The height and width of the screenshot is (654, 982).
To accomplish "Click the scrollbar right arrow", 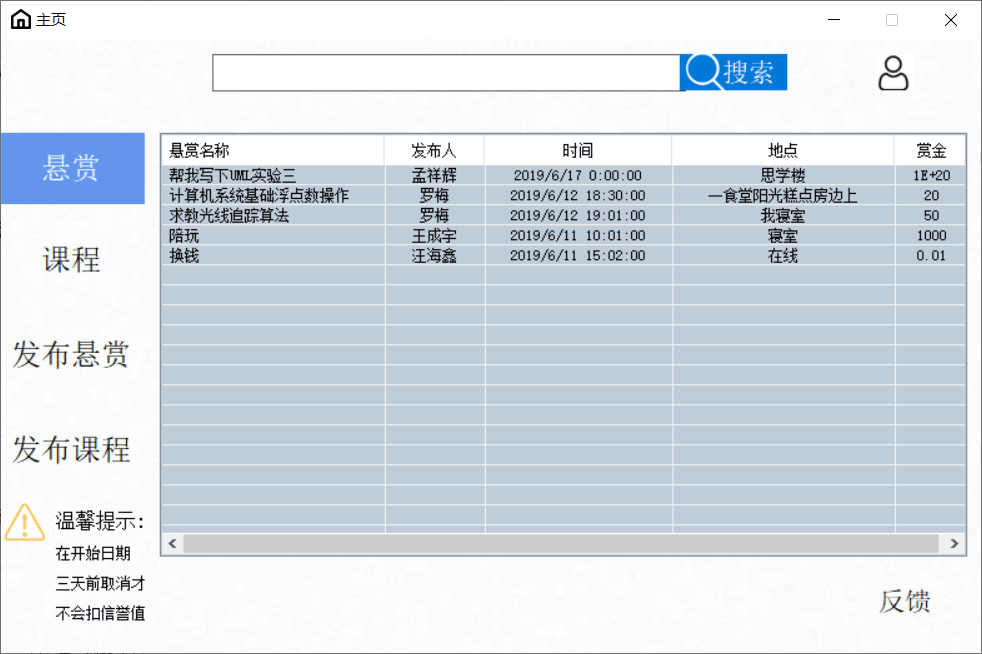I will tap(954, 544).
